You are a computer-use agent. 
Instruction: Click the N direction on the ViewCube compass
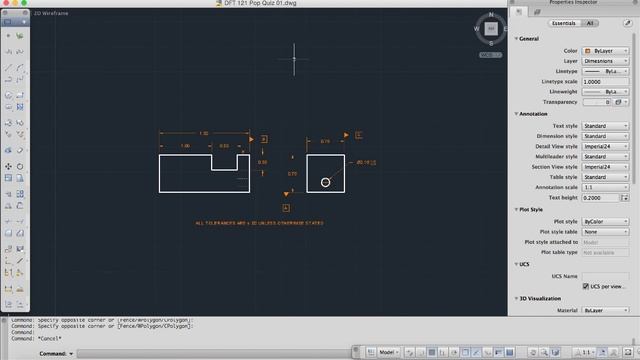[491, 15]
